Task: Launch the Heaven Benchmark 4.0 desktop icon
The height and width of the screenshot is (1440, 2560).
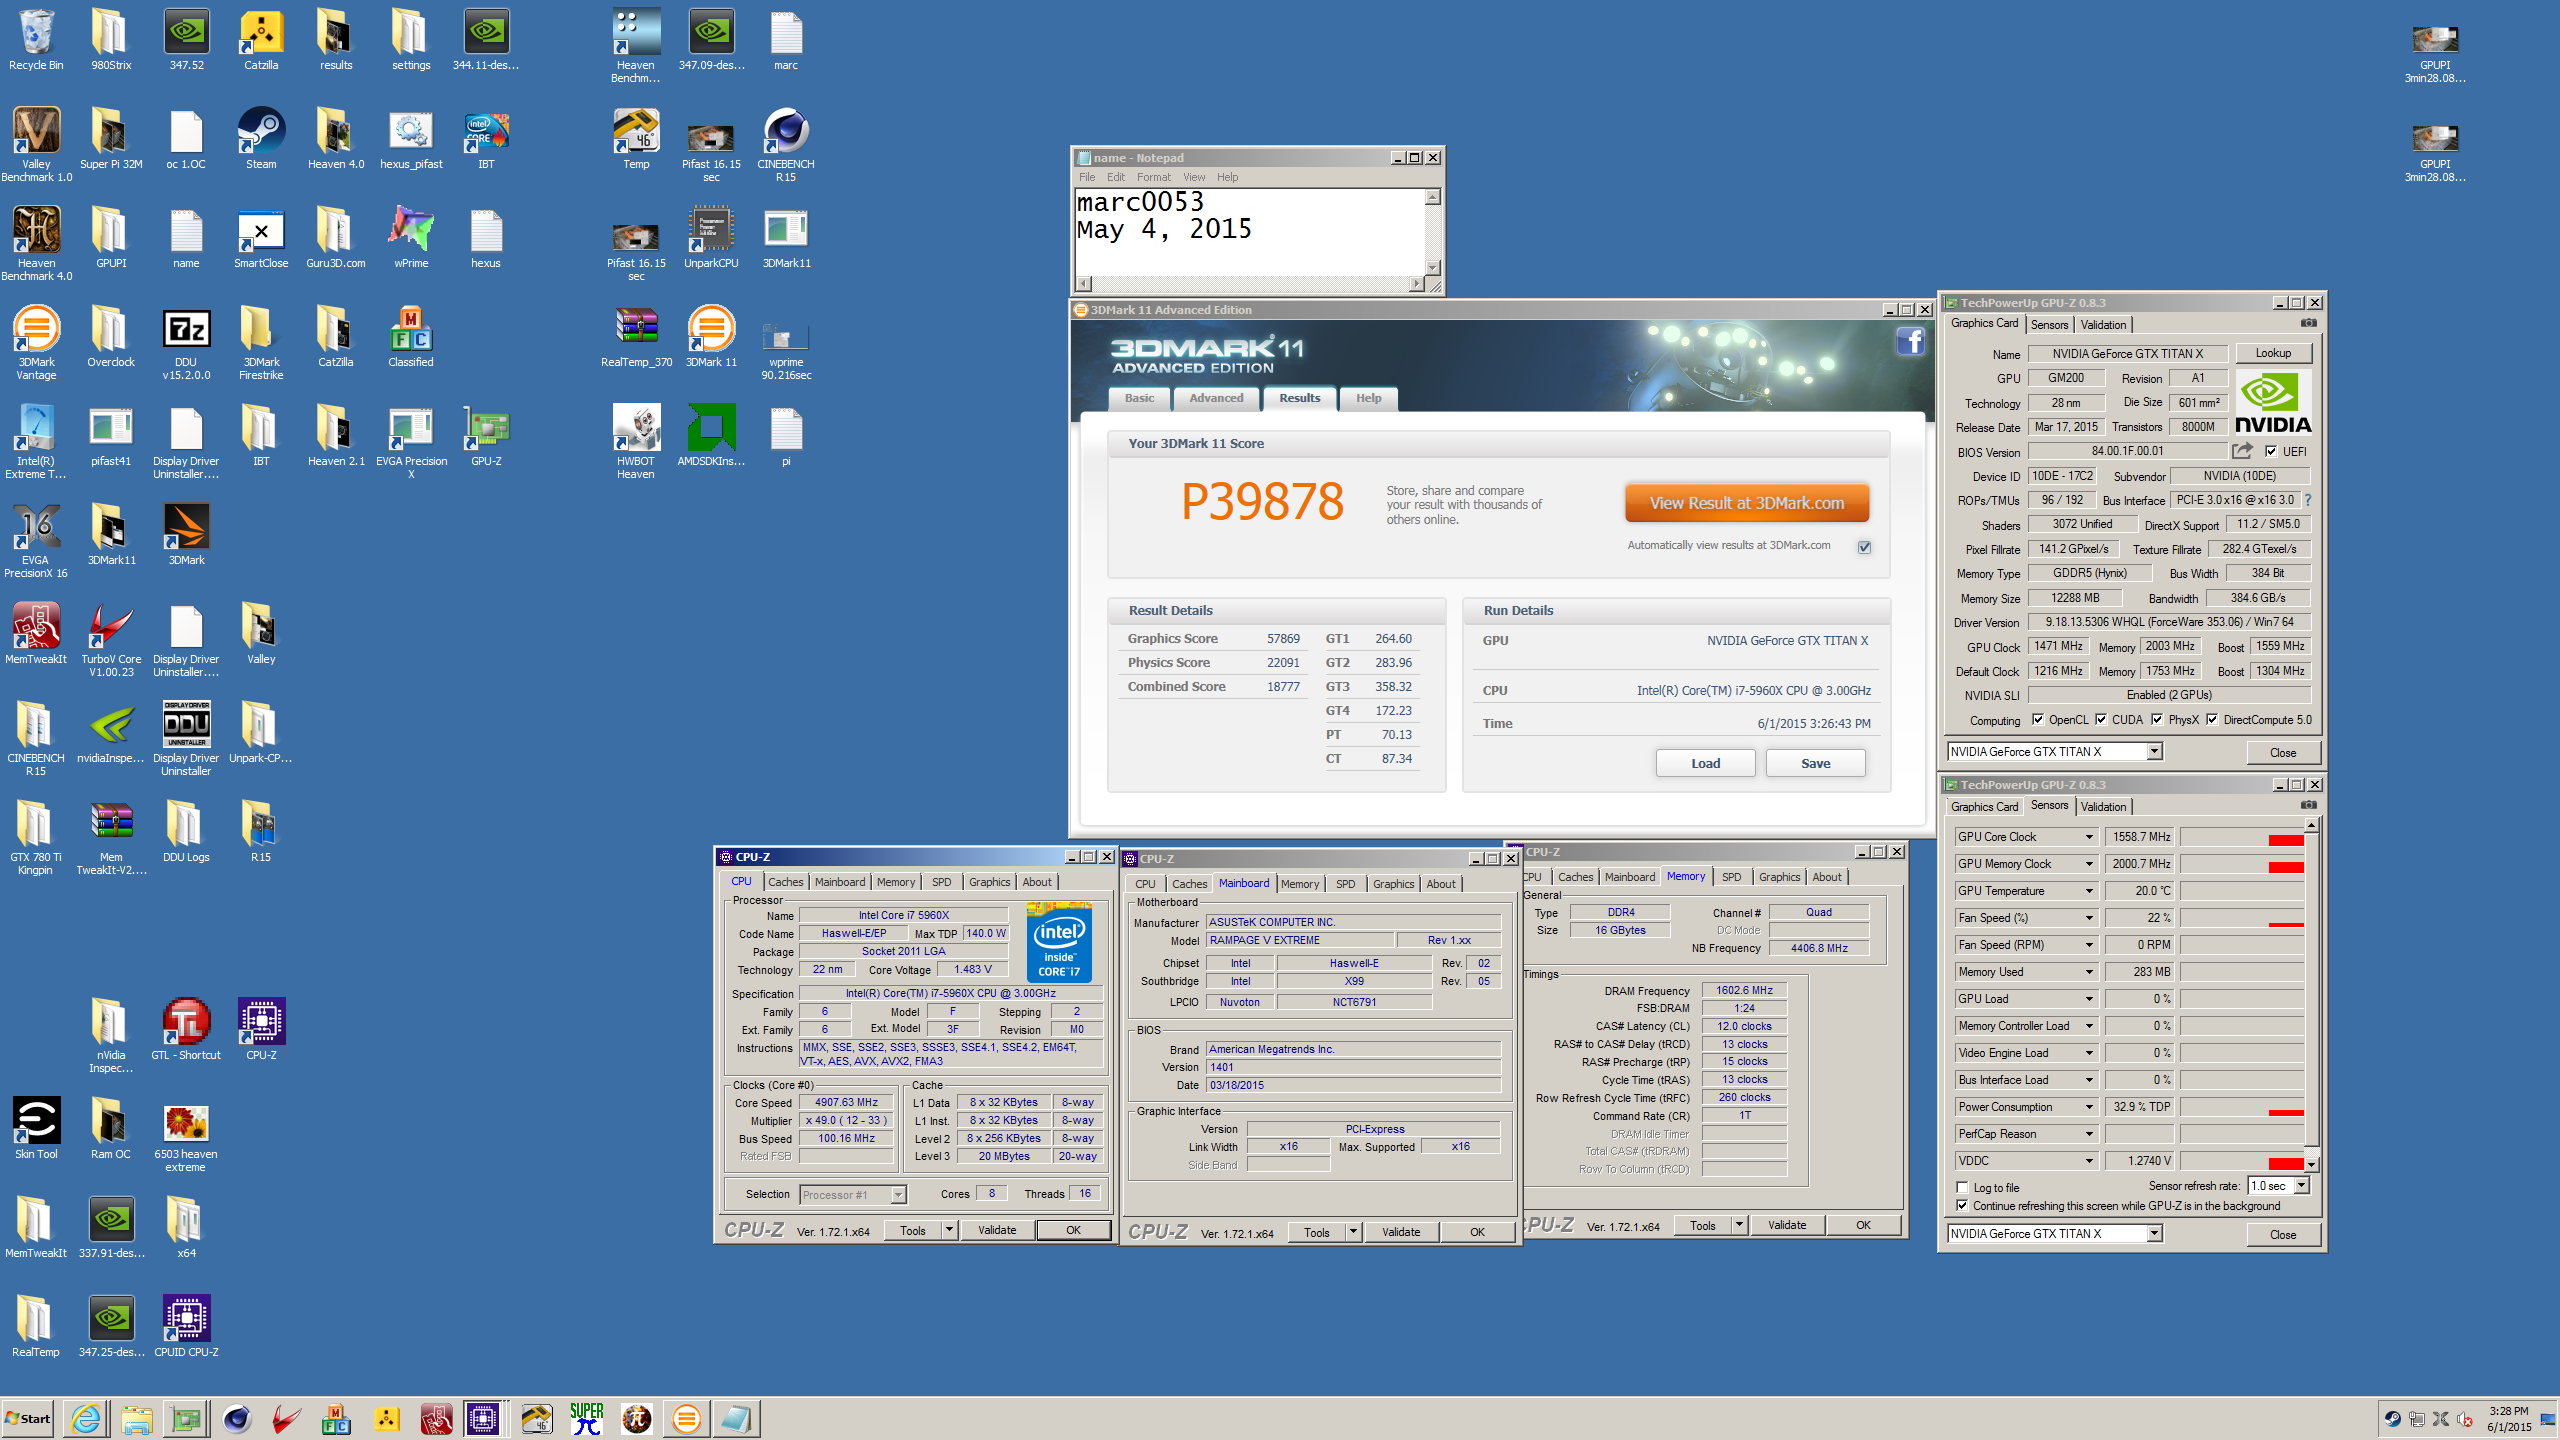Action: pyautogui.click(x=36, y=244)
